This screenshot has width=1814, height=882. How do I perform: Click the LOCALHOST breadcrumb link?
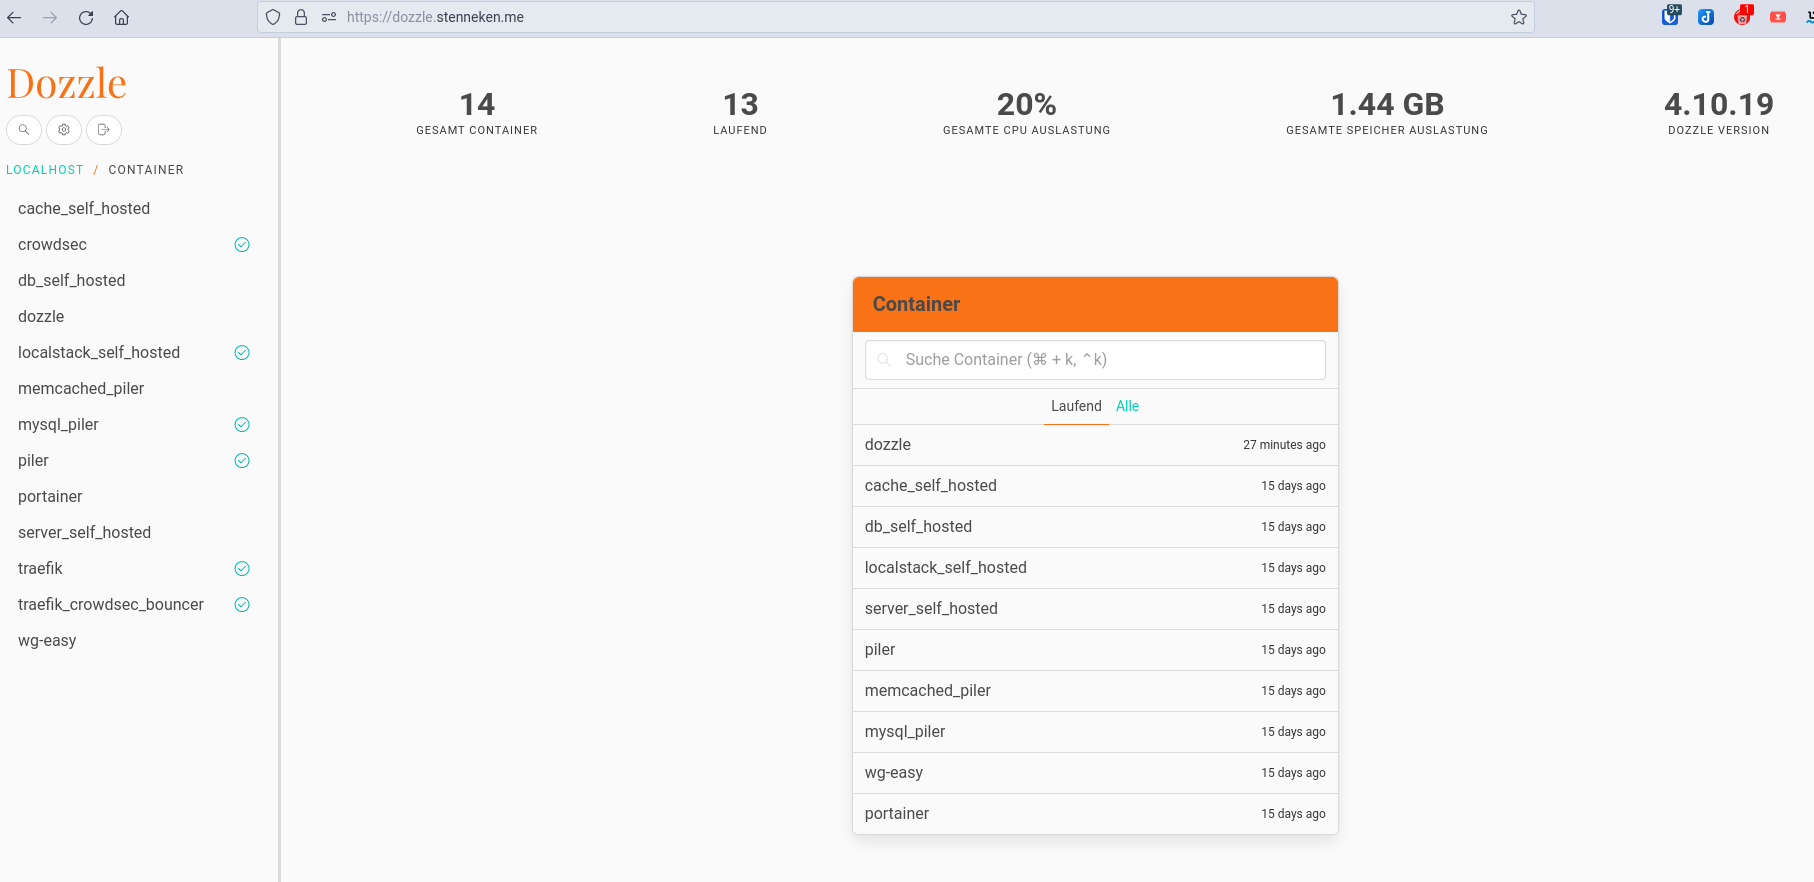tap(45, 170)
